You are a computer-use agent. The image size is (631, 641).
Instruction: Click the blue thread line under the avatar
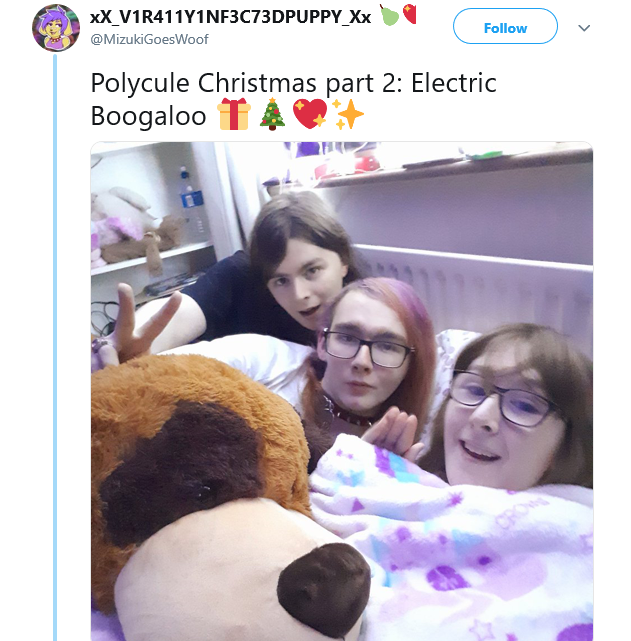[55, 347]
